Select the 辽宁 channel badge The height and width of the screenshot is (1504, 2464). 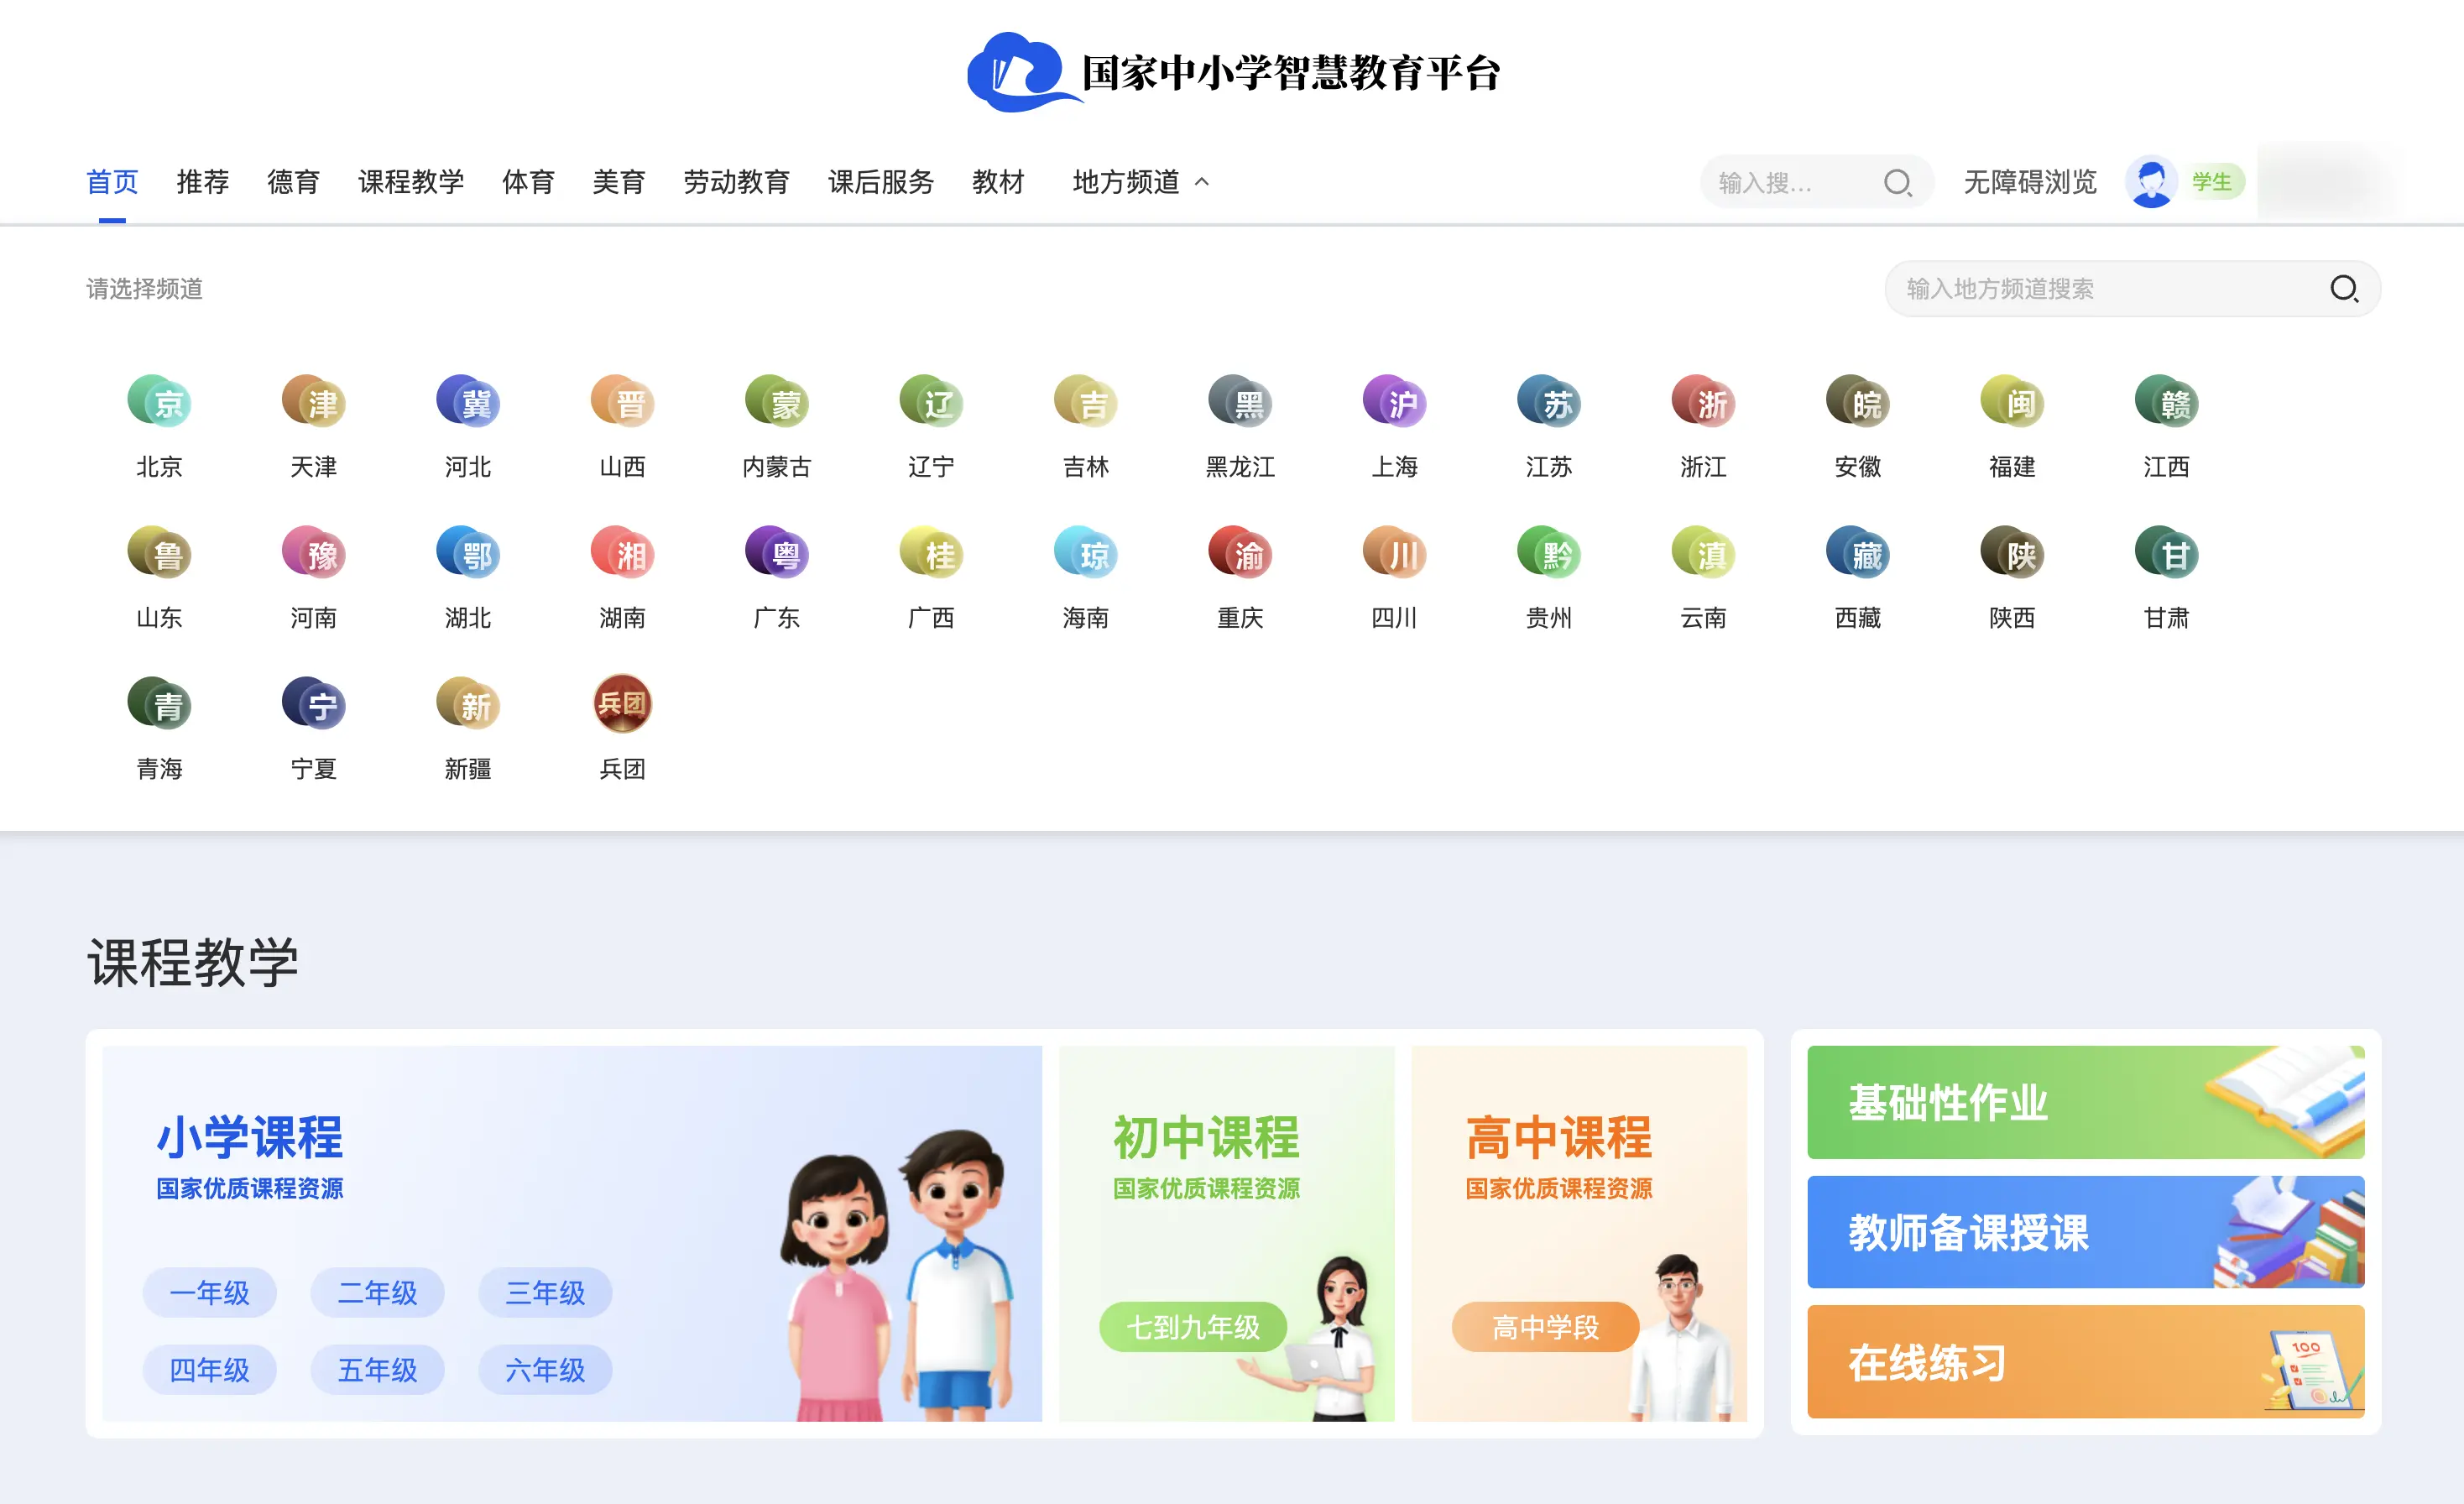point(931,402)
